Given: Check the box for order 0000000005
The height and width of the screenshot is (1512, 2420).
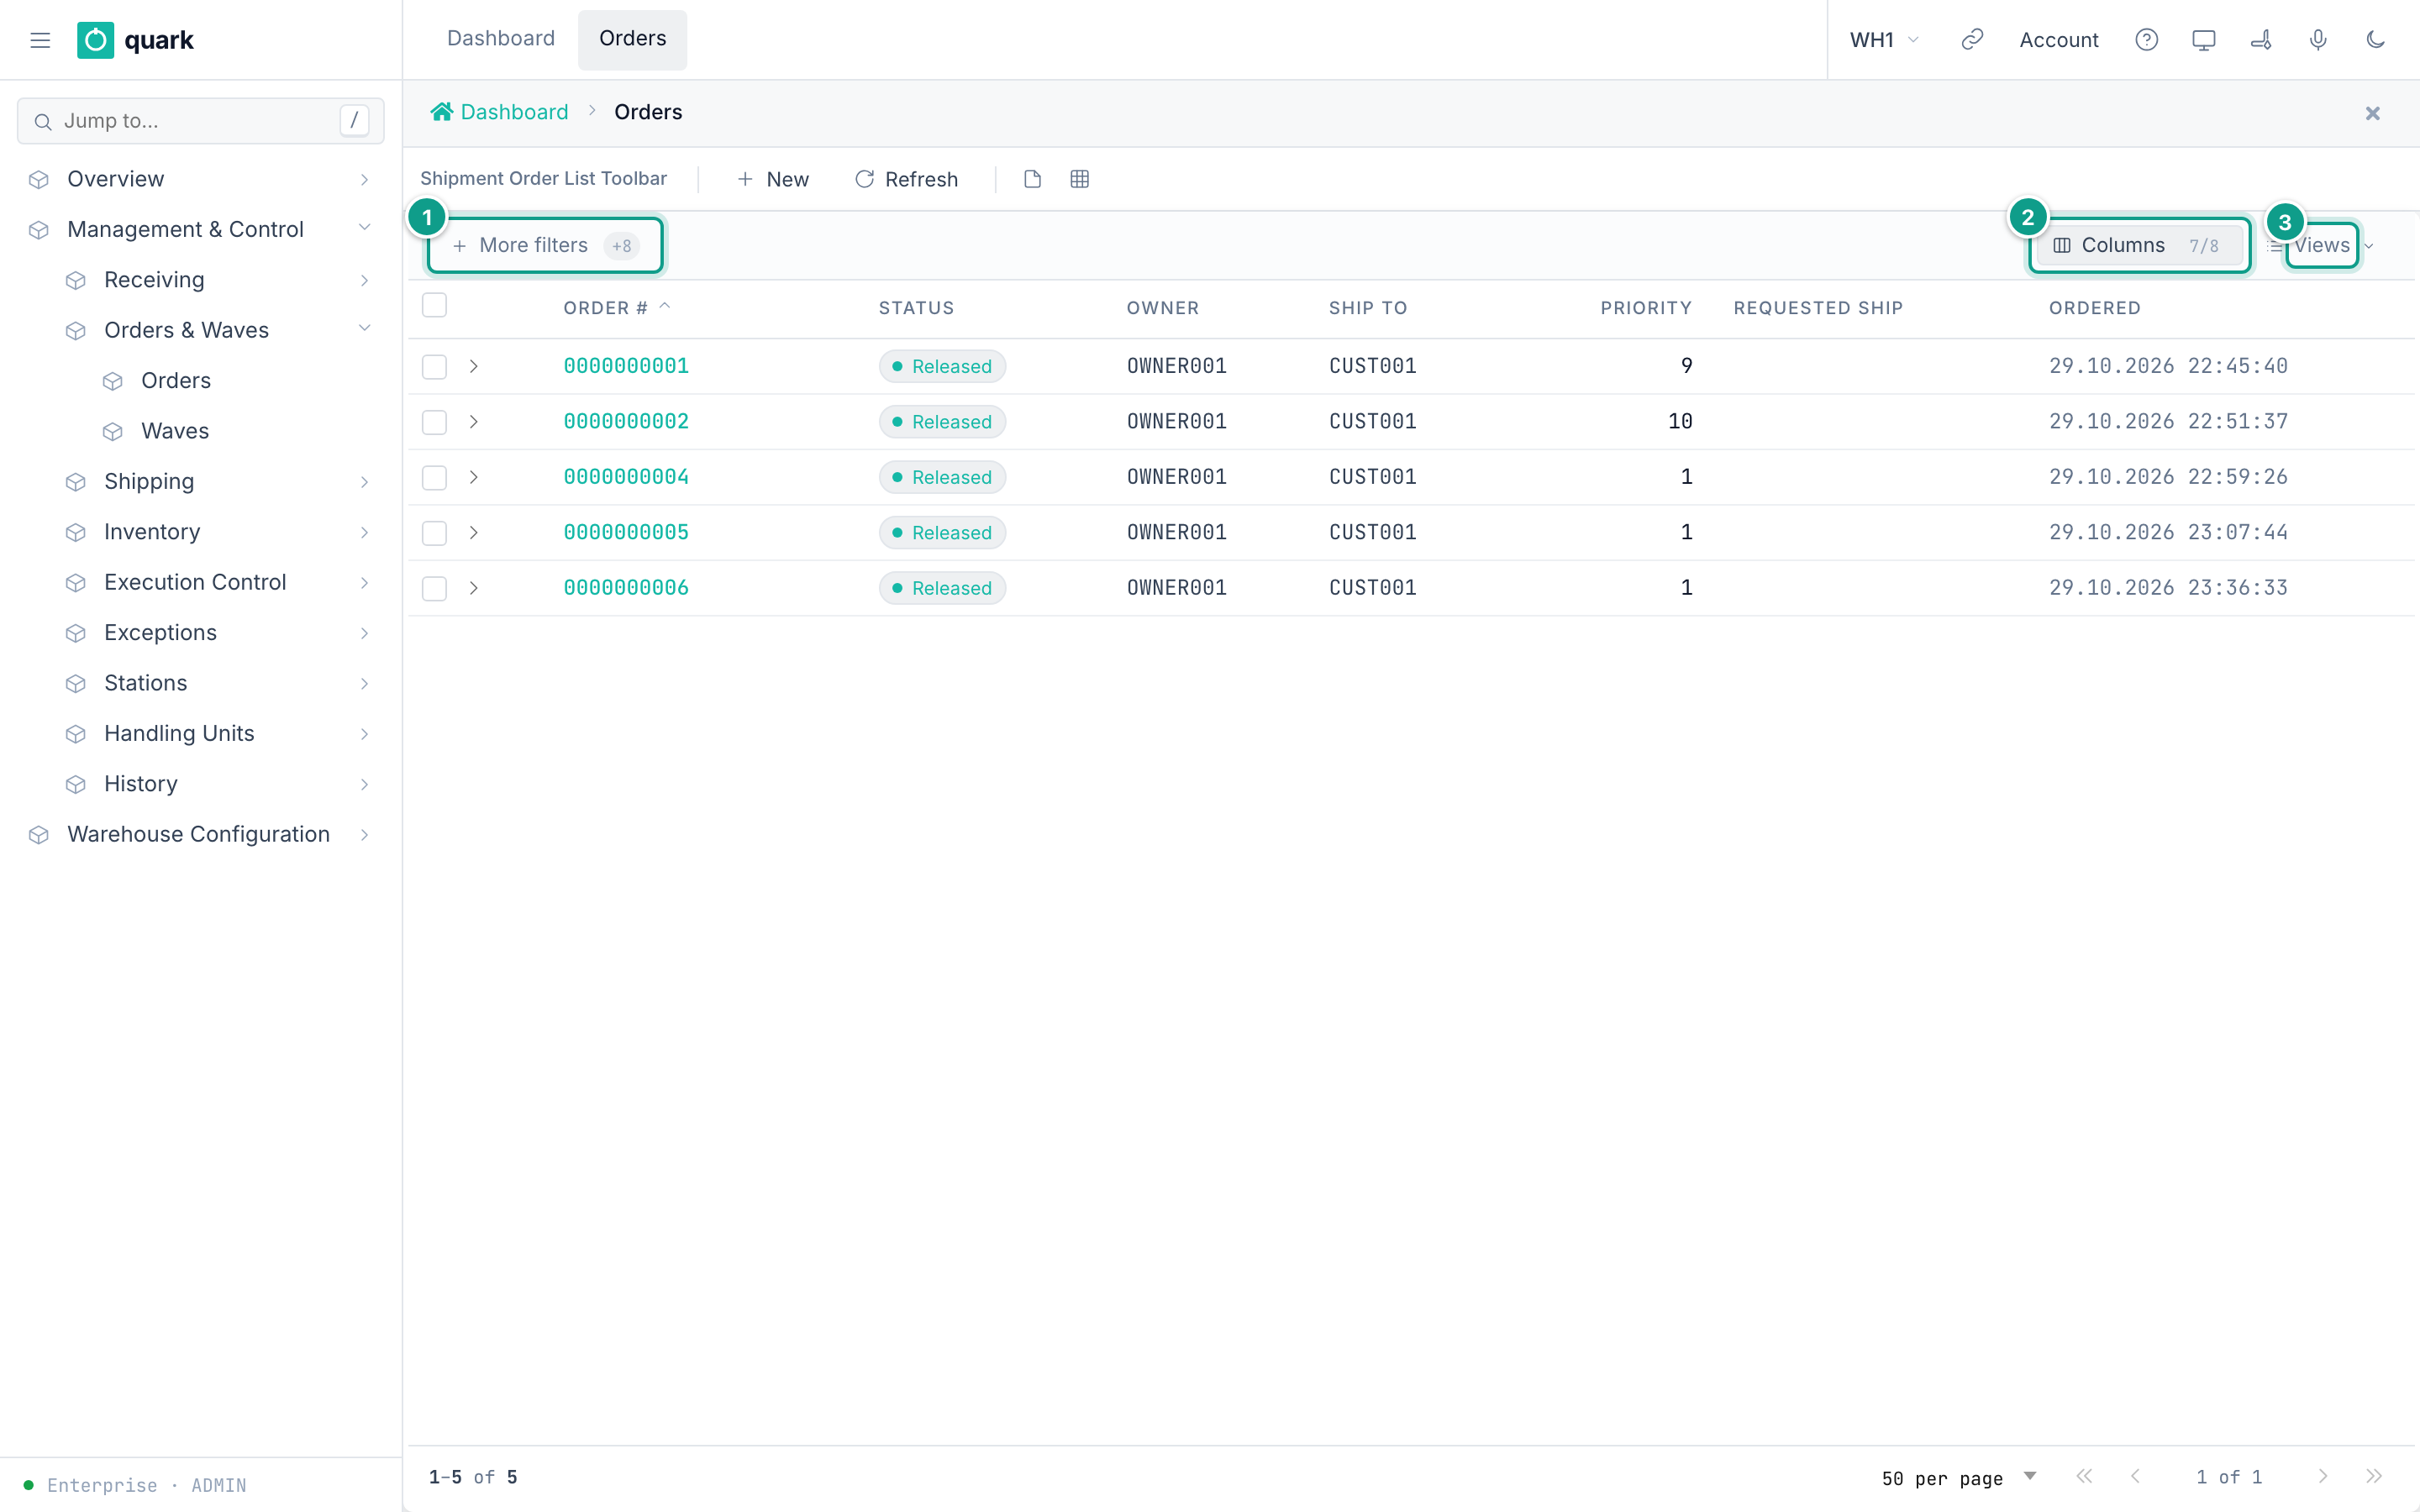Looking at the screenshot, I should [434, 533].
